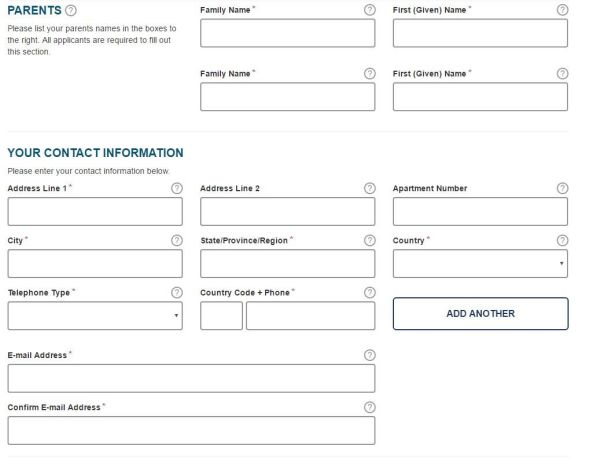Click the help icon beside PARENTS heading
The image size is (593, 460).
71,10
